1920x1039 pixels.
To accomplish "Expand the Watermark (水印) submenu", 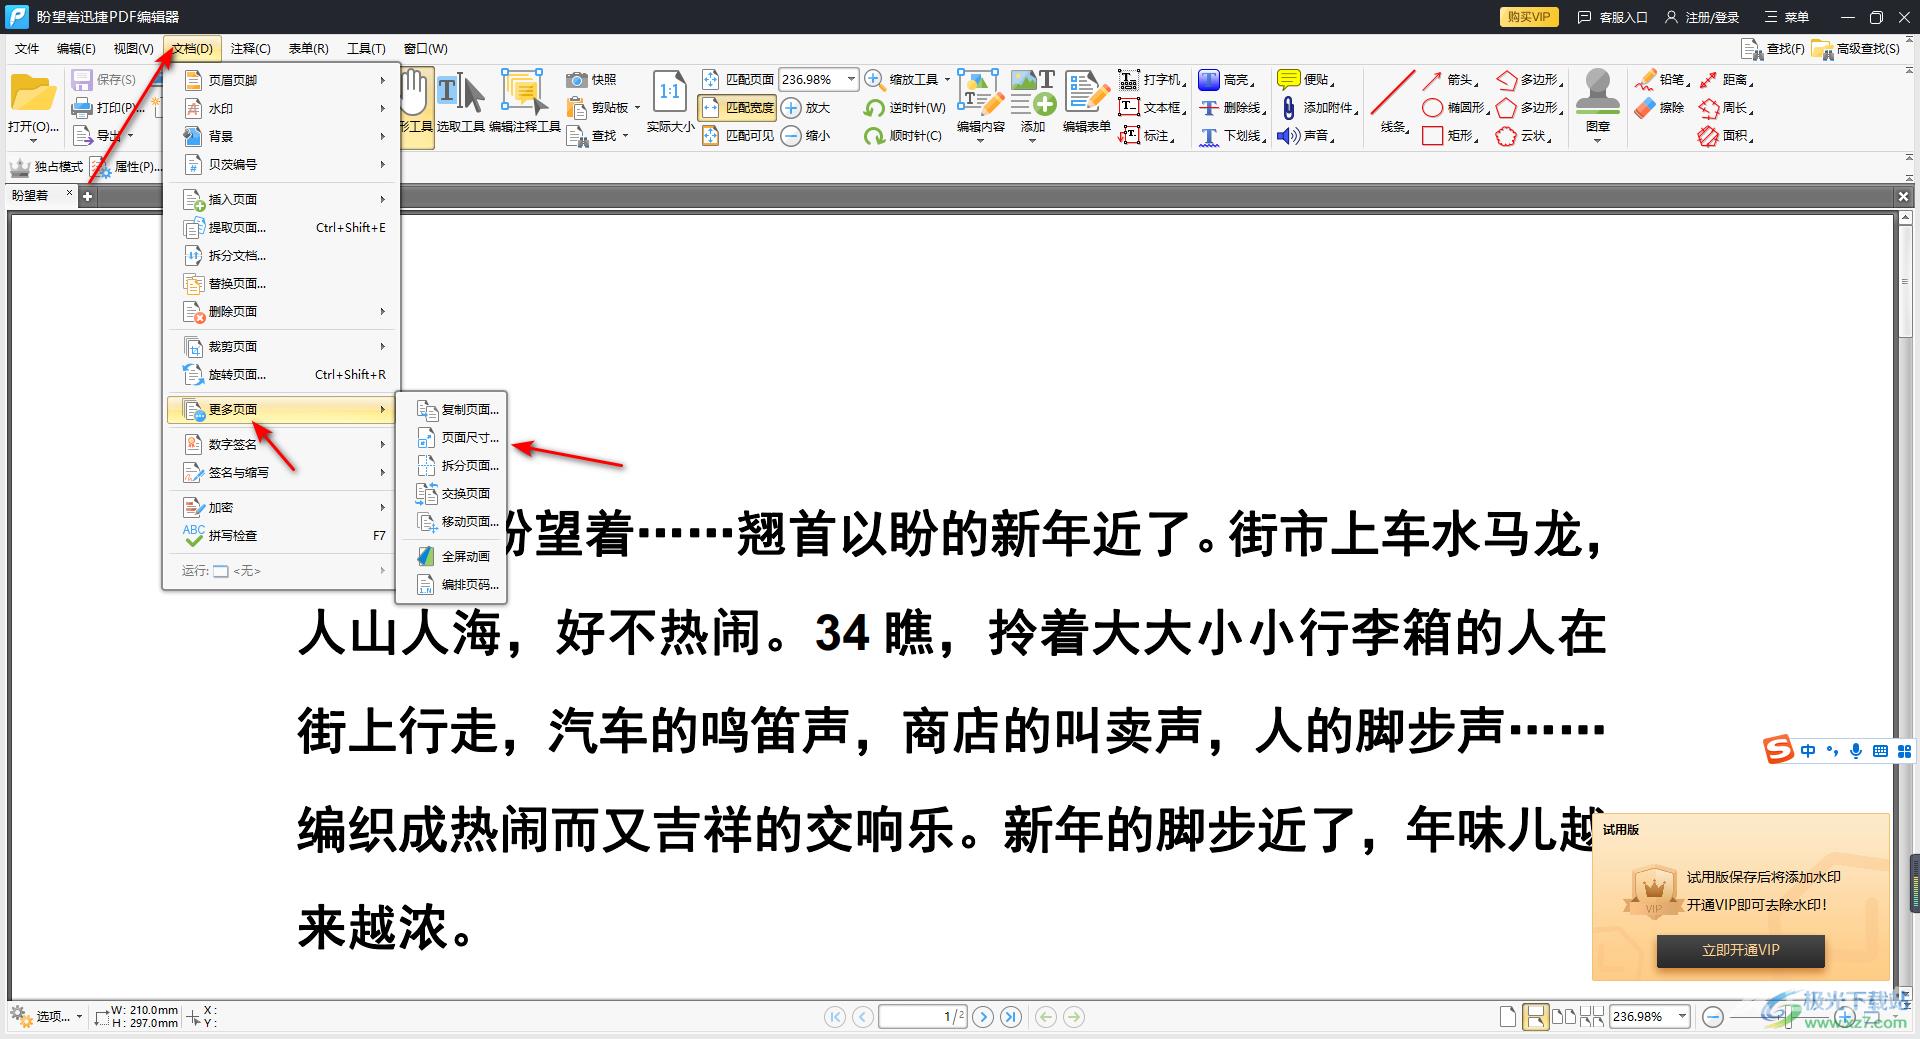I will point(281,108).
